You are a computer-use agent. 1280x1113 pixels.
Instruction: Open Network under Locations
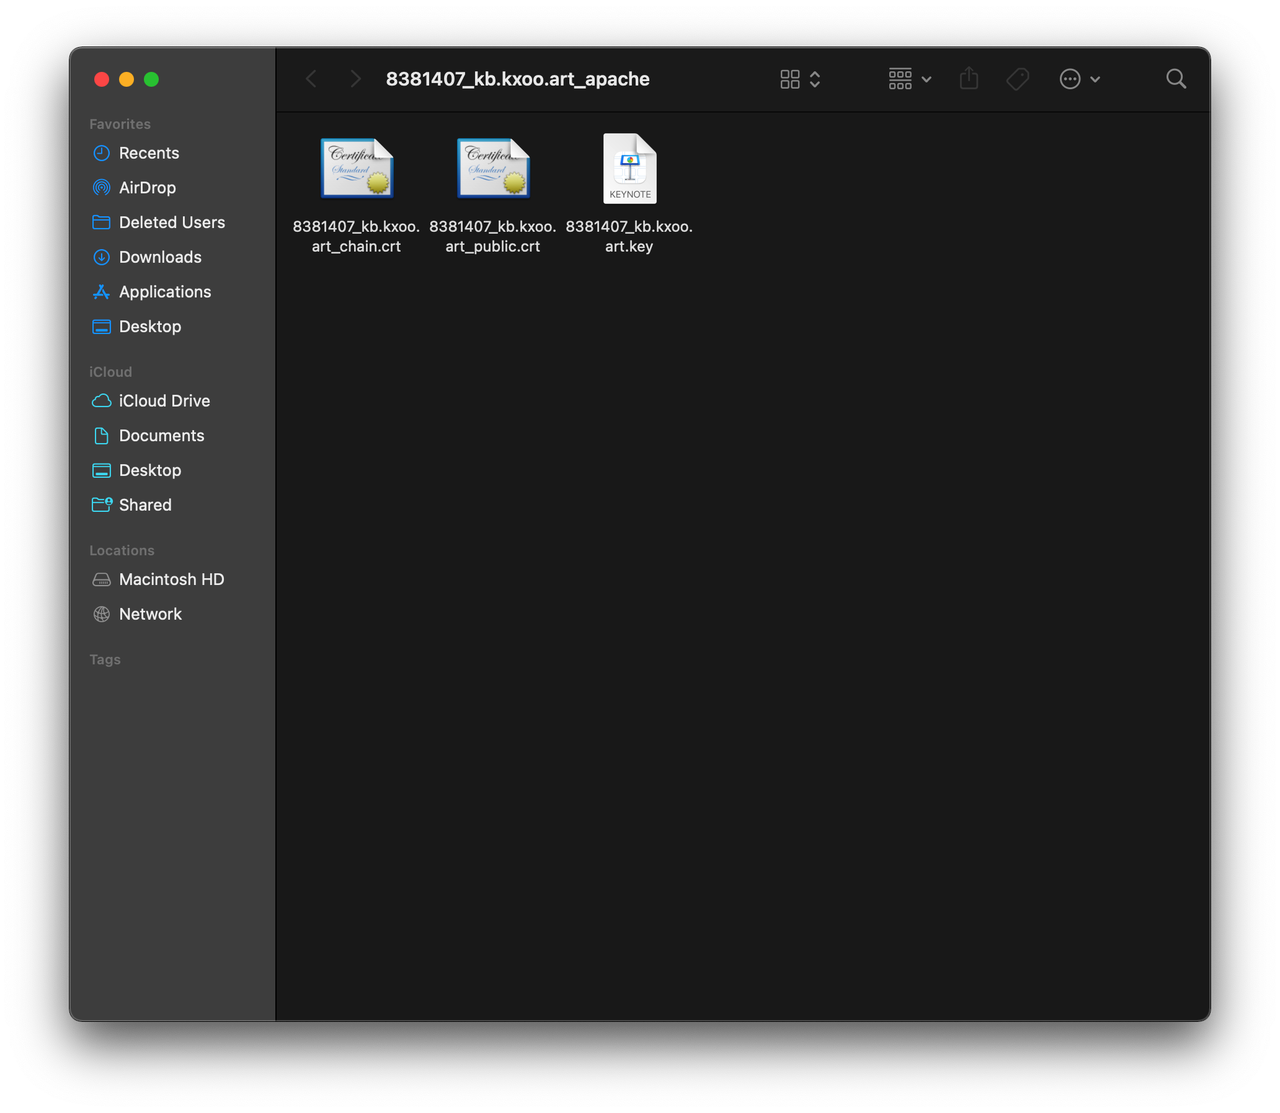point(150,614)
